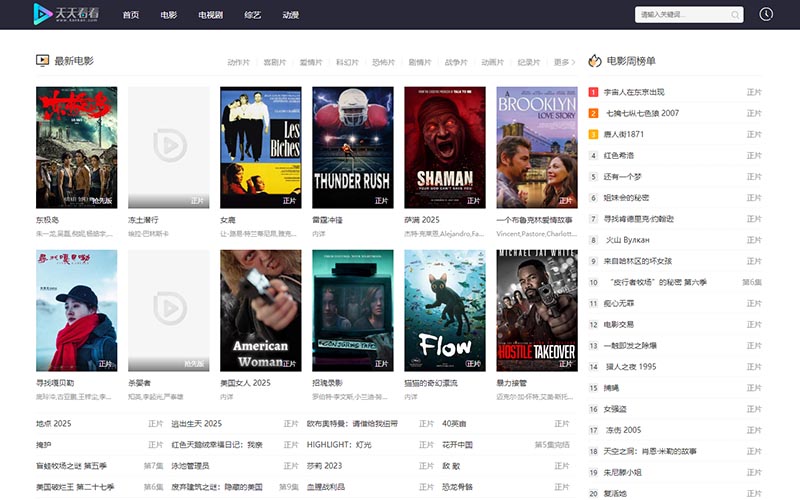This screenshot has width=800, height=500.
Task: Click the 暴力接管 title link
Action: (511, 383)
